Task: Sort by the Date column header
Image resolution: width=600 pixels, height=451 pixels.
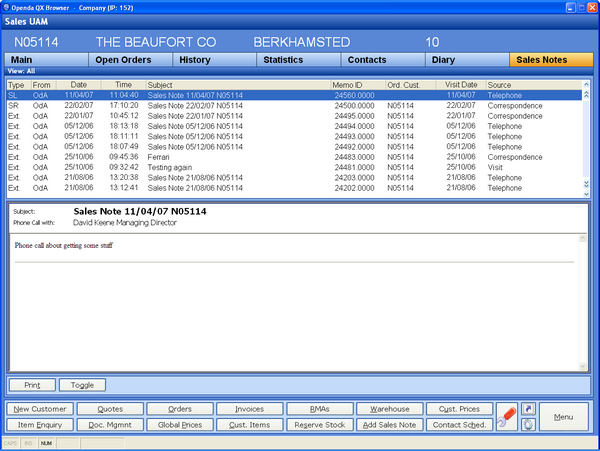Action: coord(79,85)
